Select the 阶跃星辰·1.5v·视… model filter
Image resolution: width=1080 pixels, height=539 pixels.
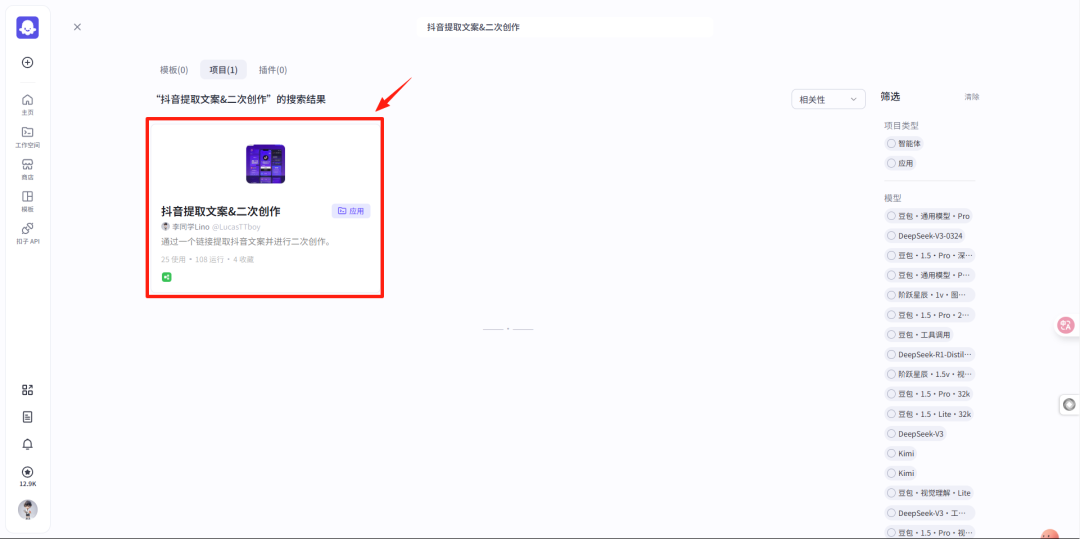tap(929, 374)
